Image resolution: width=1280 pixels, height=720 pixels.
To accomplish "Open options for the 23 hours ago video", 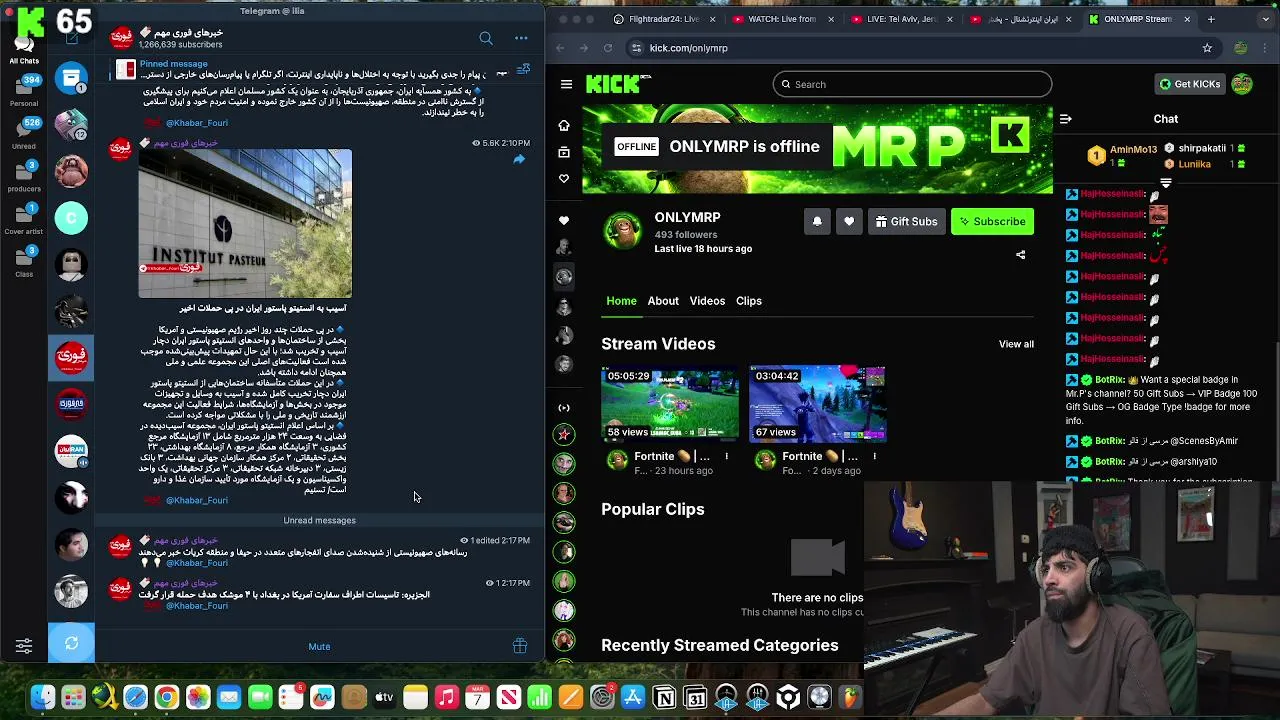I will coord(726,456).
